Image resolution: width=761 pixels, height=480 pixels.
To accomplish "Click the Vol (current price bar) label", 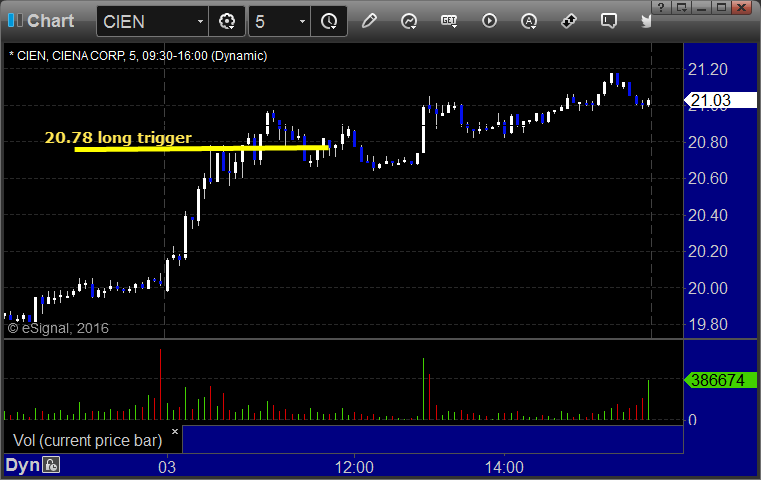I will click(x=87, y=440).
